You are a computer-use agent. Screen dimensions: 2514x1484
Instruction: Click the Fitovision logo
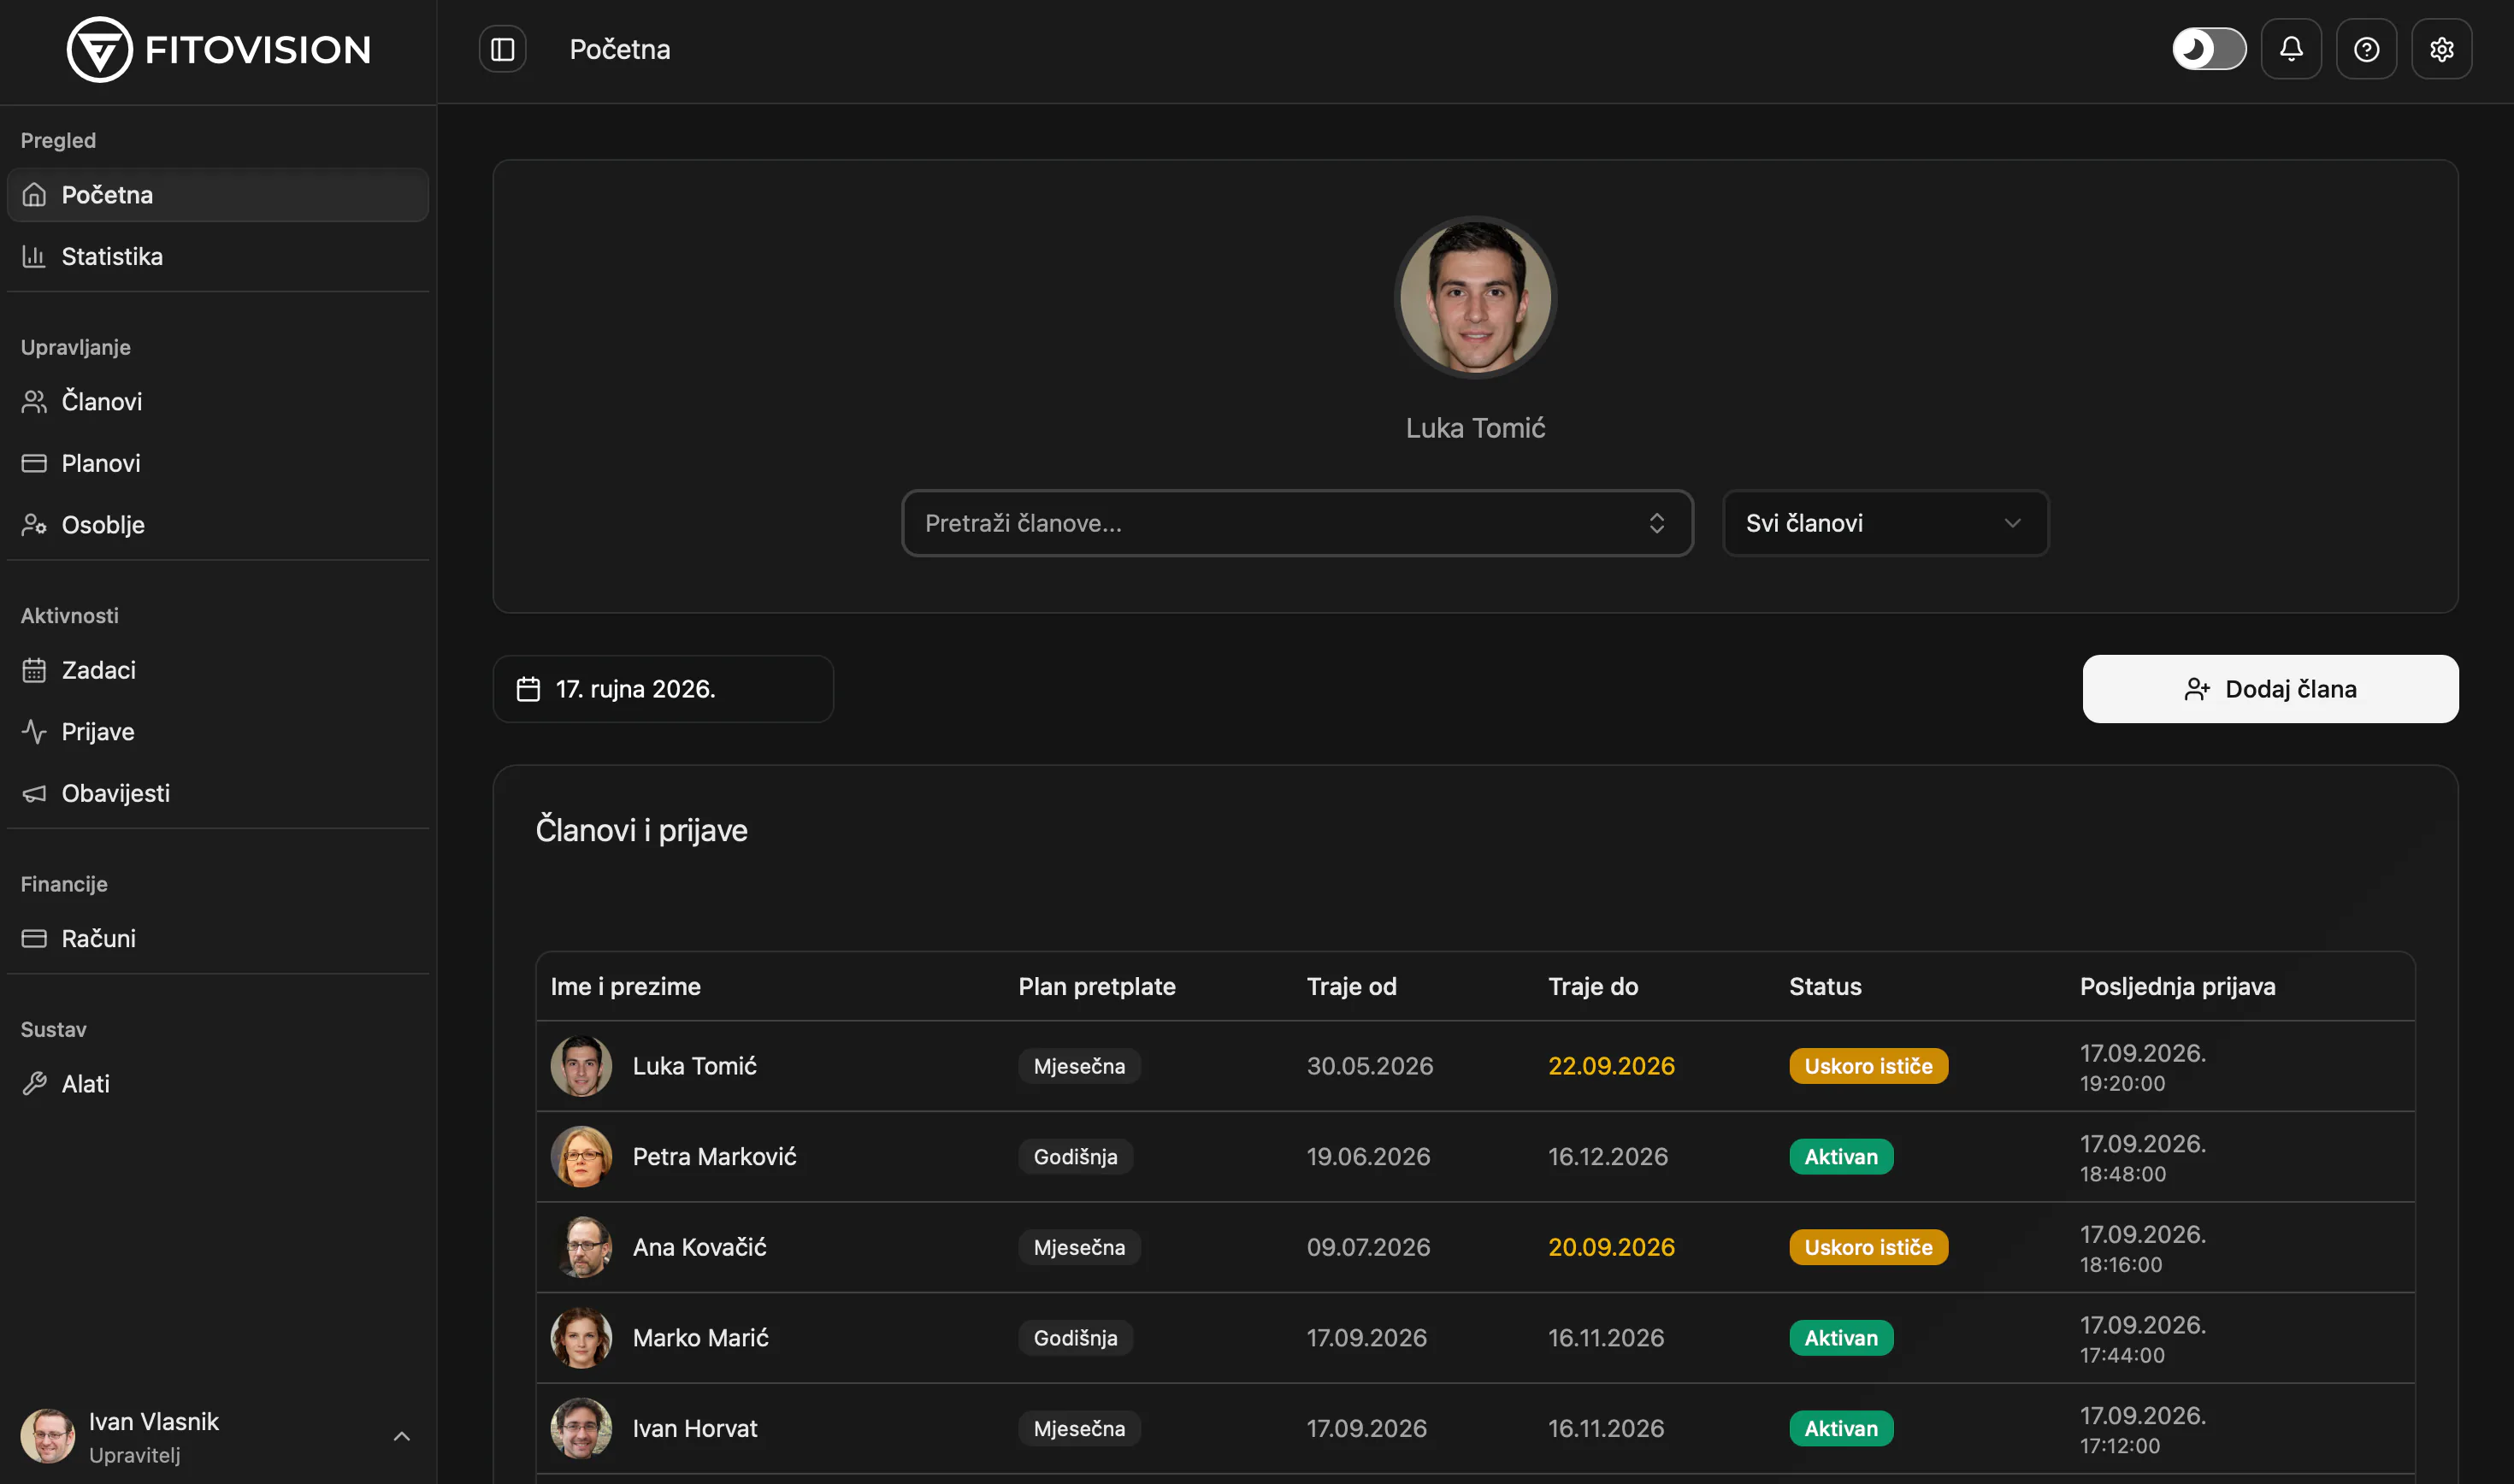point(218,49)
